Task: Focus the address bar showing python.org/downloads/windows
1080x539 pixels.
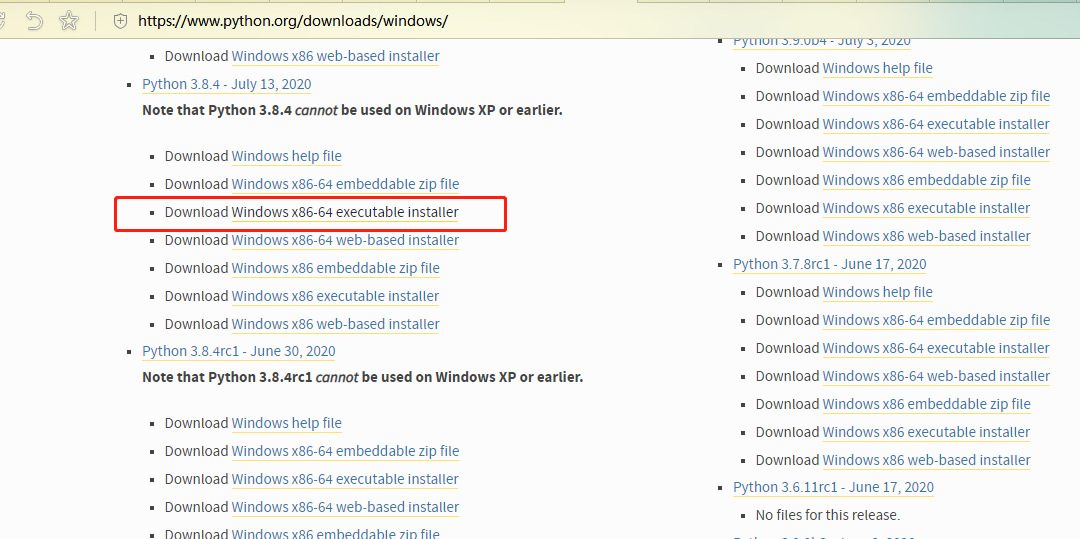Action: tap(293, 21)
